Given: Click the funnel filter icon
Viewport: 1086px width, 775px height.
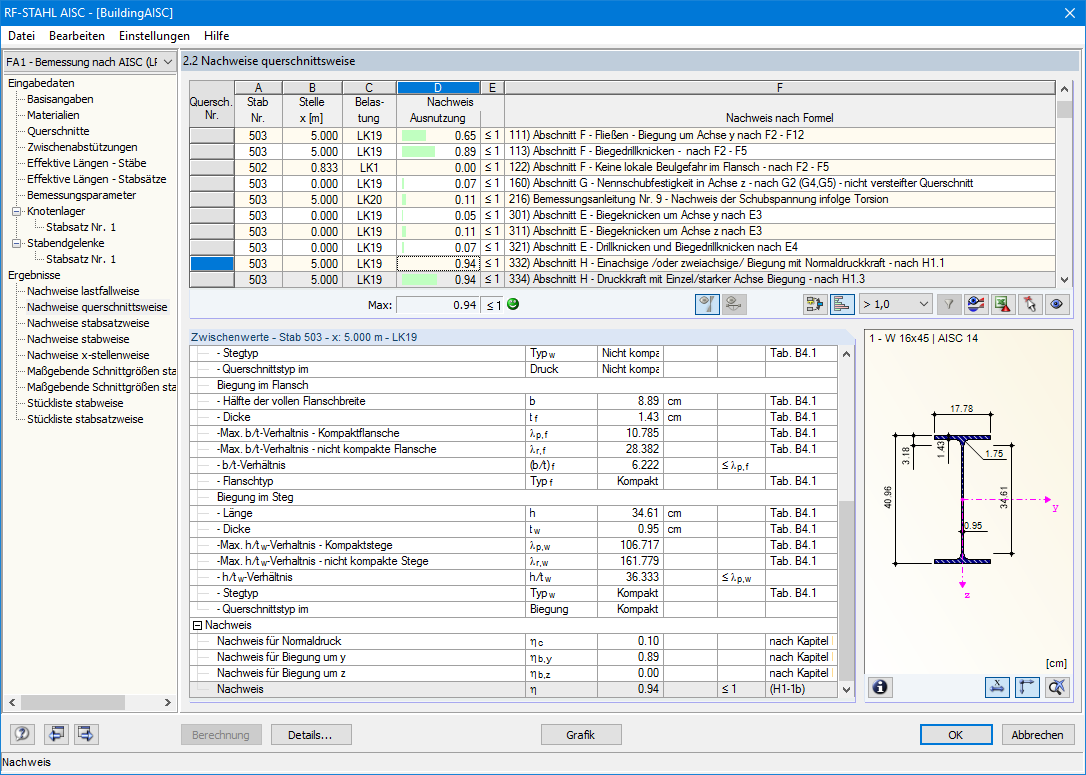Looking at the screenshot, I should [x=949, y=305].
